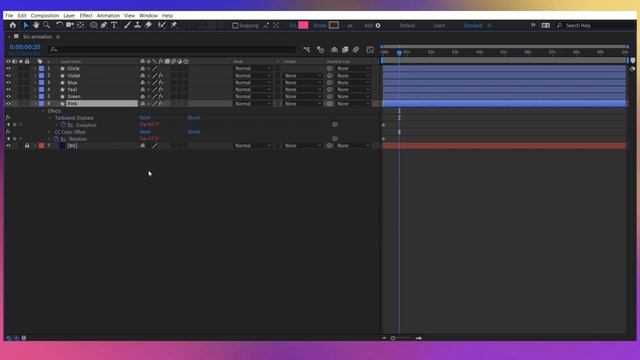Hide the Green layer with its eye icon
This screenshot has width=640, height=360.
(x=8, y=96)
